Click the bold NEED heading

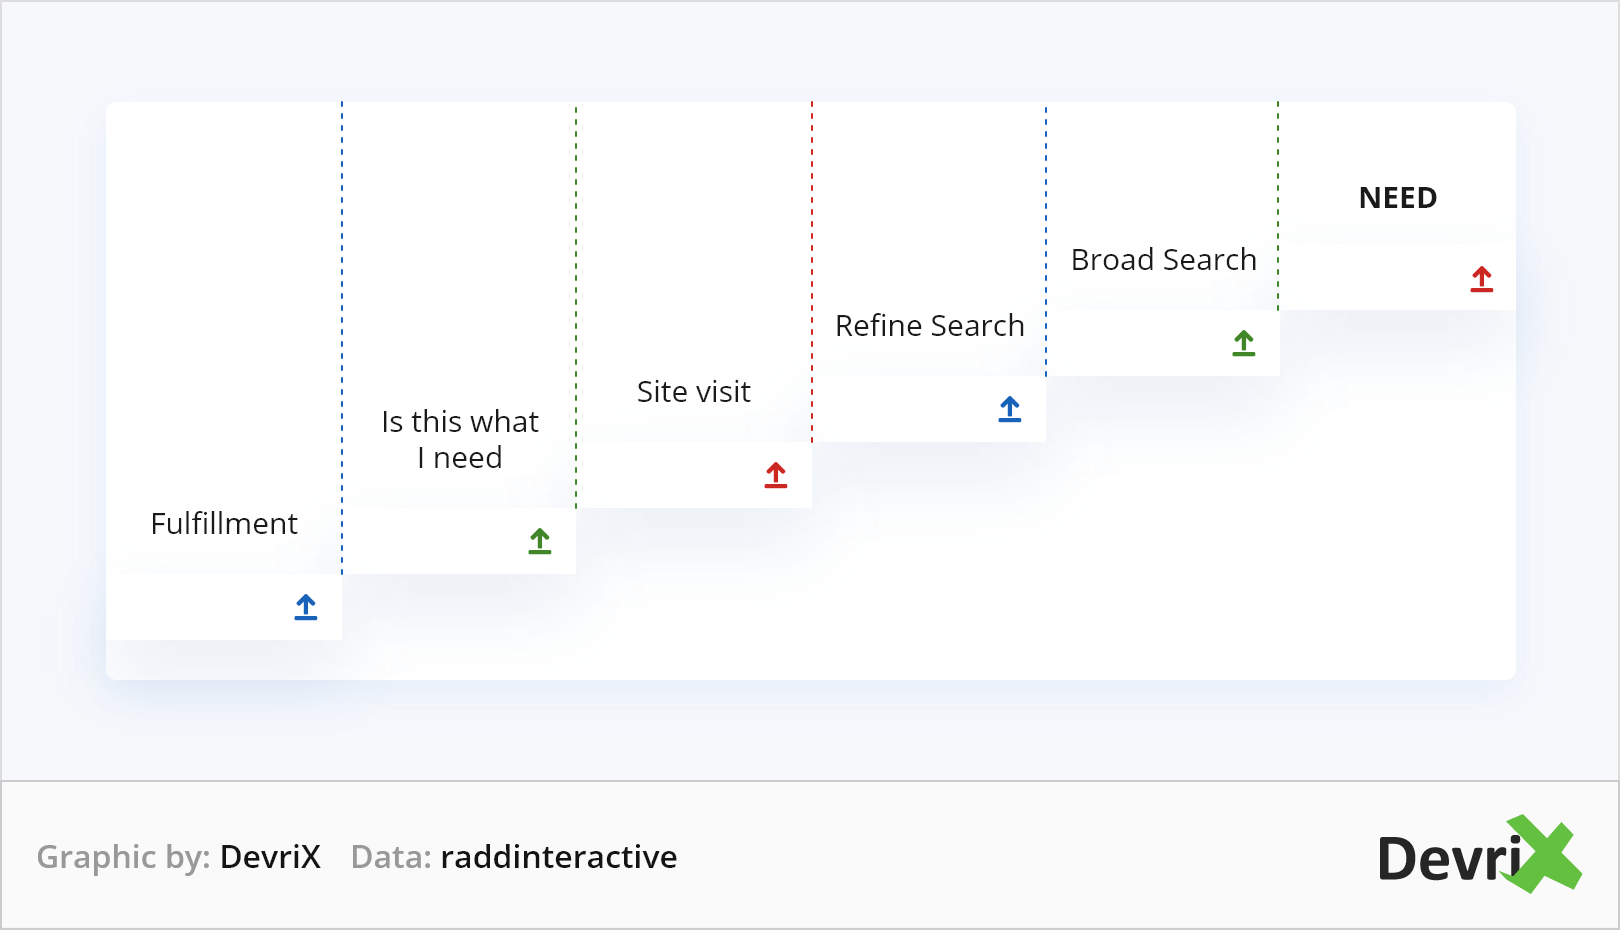click(x=1398, y=198)
